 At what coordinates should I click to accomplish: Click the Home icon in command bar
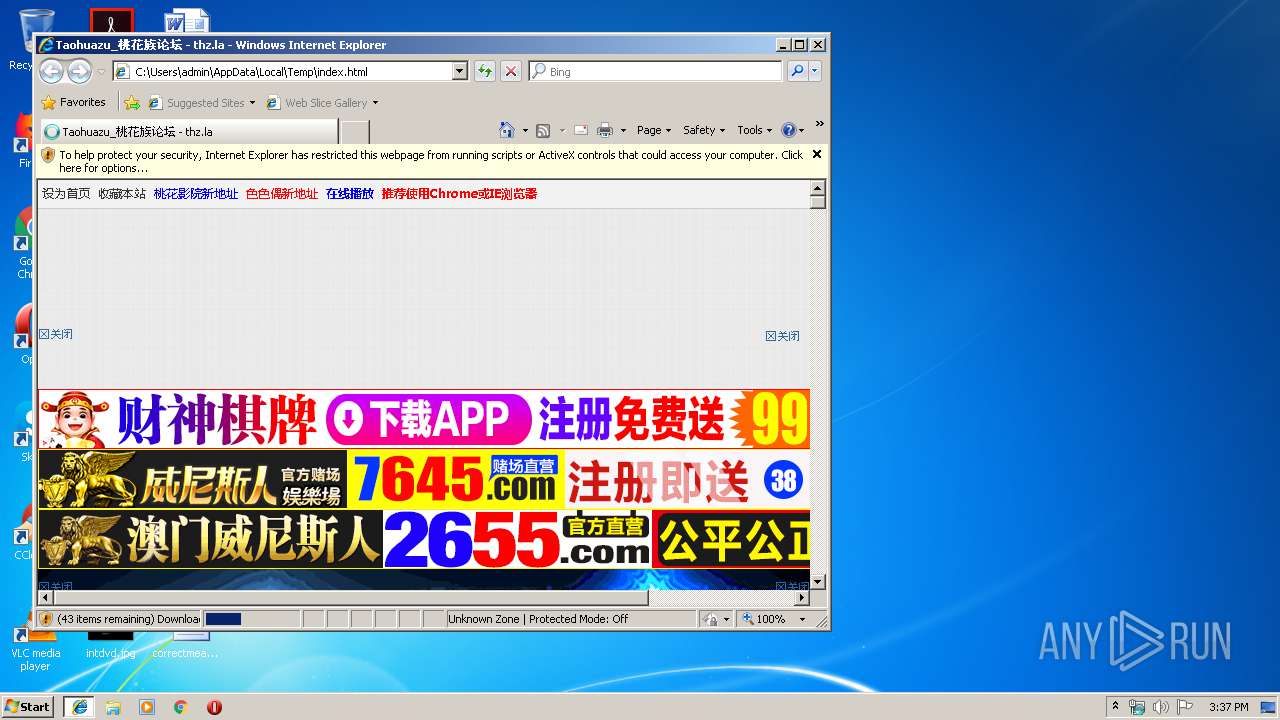[507, 130]
